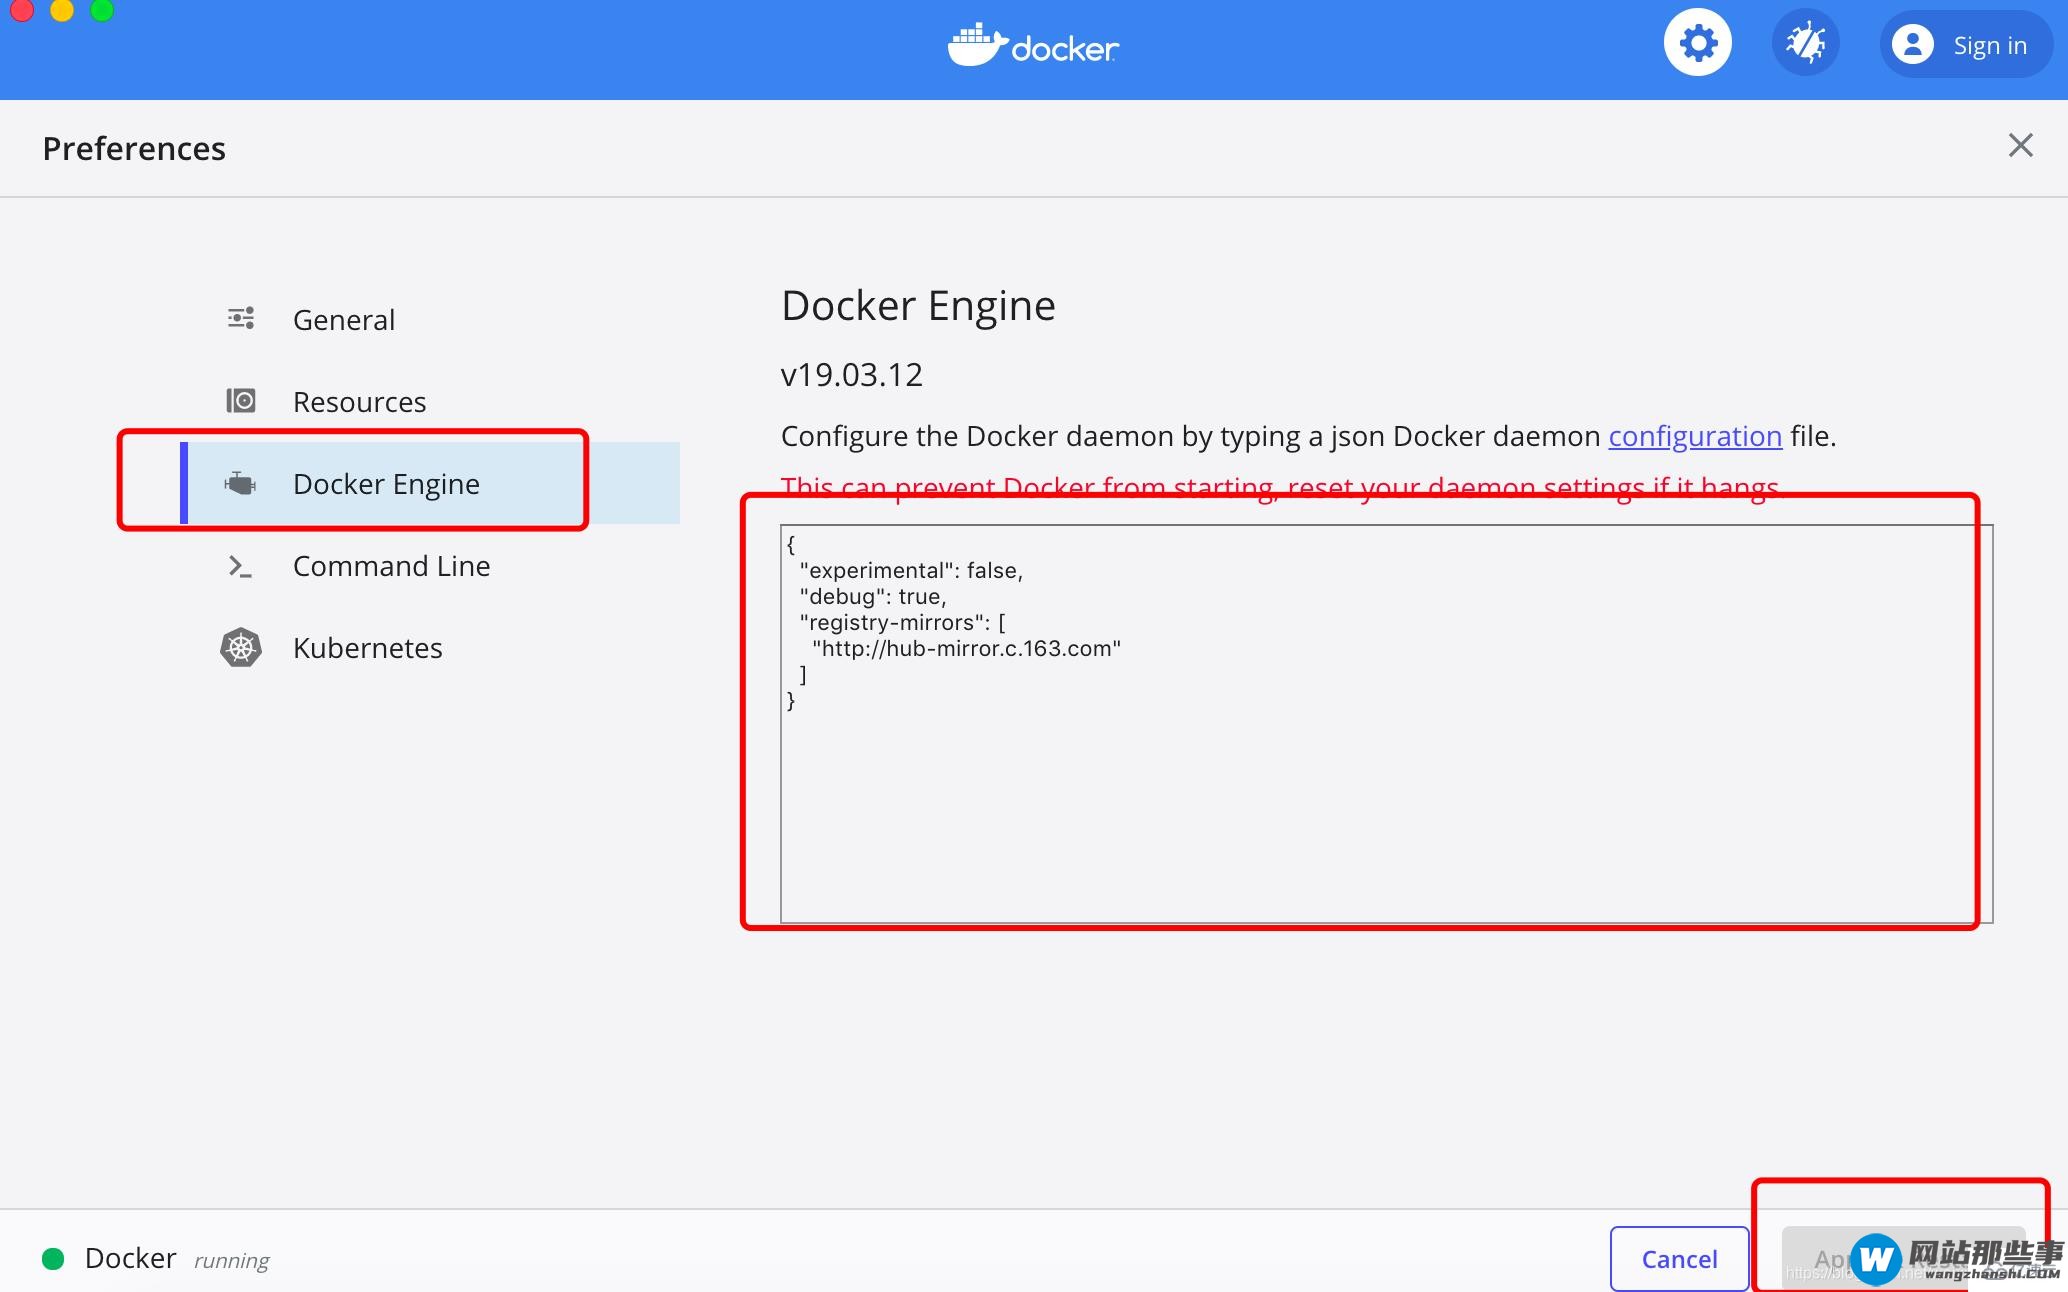The width and height of the screenshot is (2068, 1292).
Task: Switch to General preferences tab
Action: tap(344, 317)
